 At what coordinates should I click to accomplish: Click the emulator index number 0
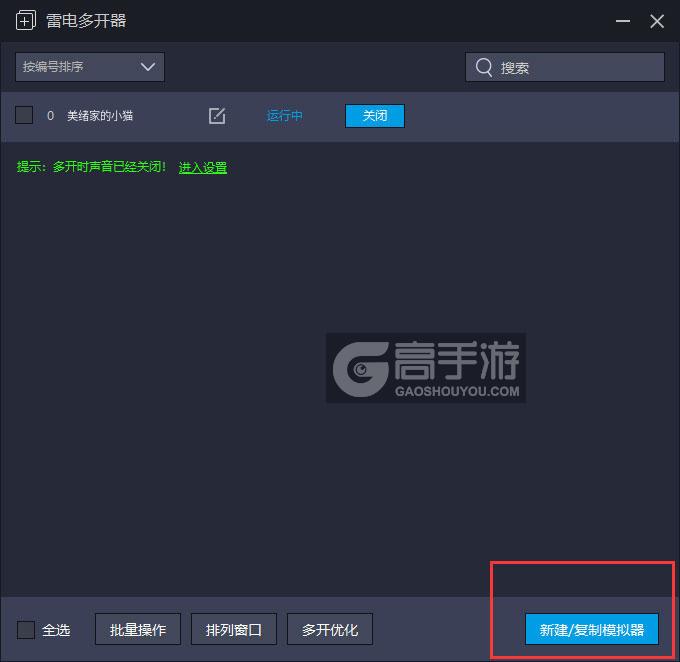click(50, 116)
